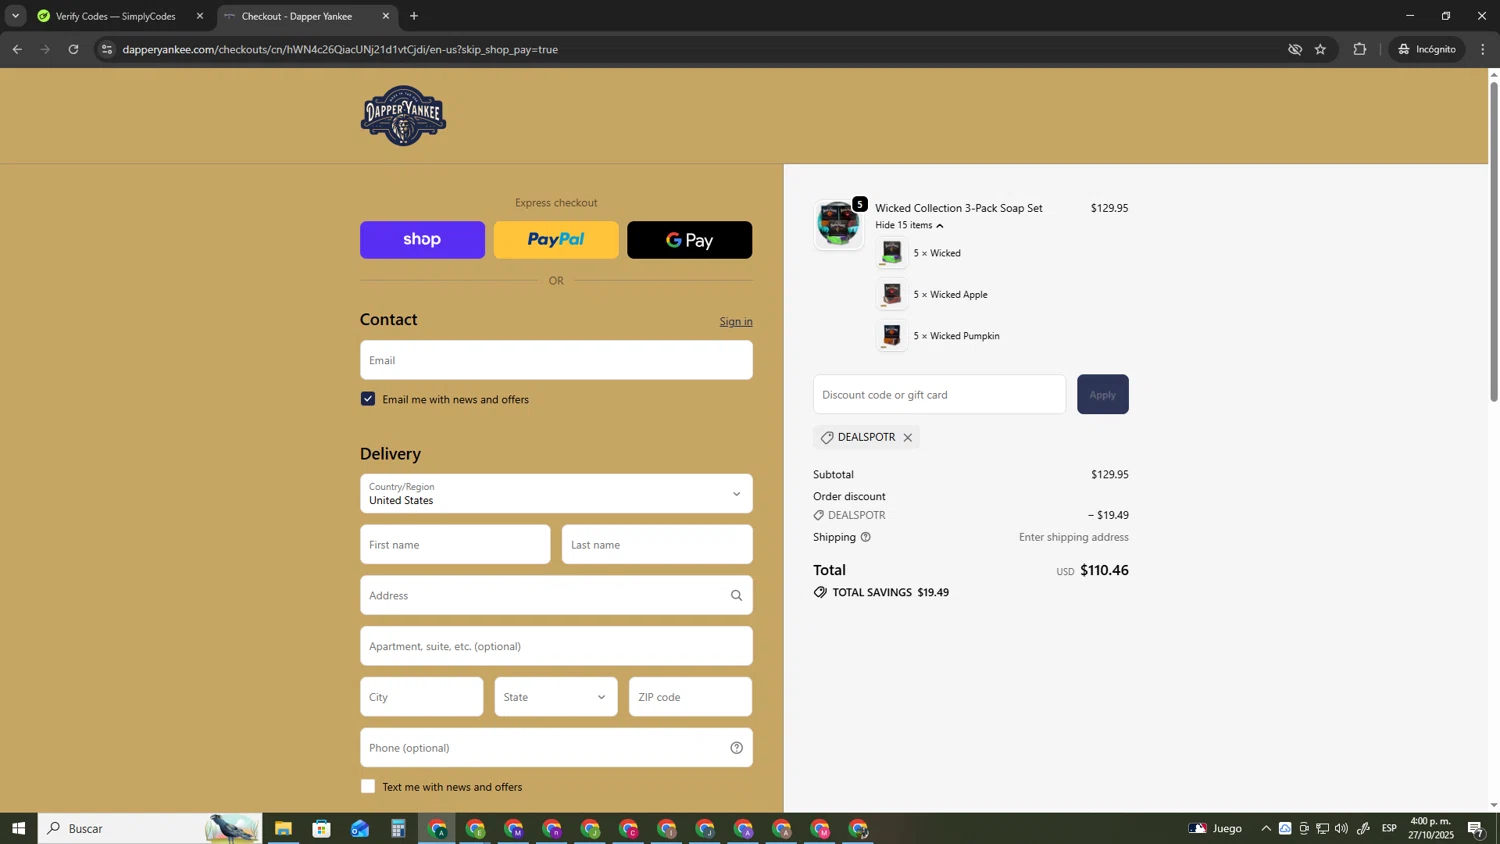Open the notification center icon
1500x844 pixels.
(x=1476, y=828)
